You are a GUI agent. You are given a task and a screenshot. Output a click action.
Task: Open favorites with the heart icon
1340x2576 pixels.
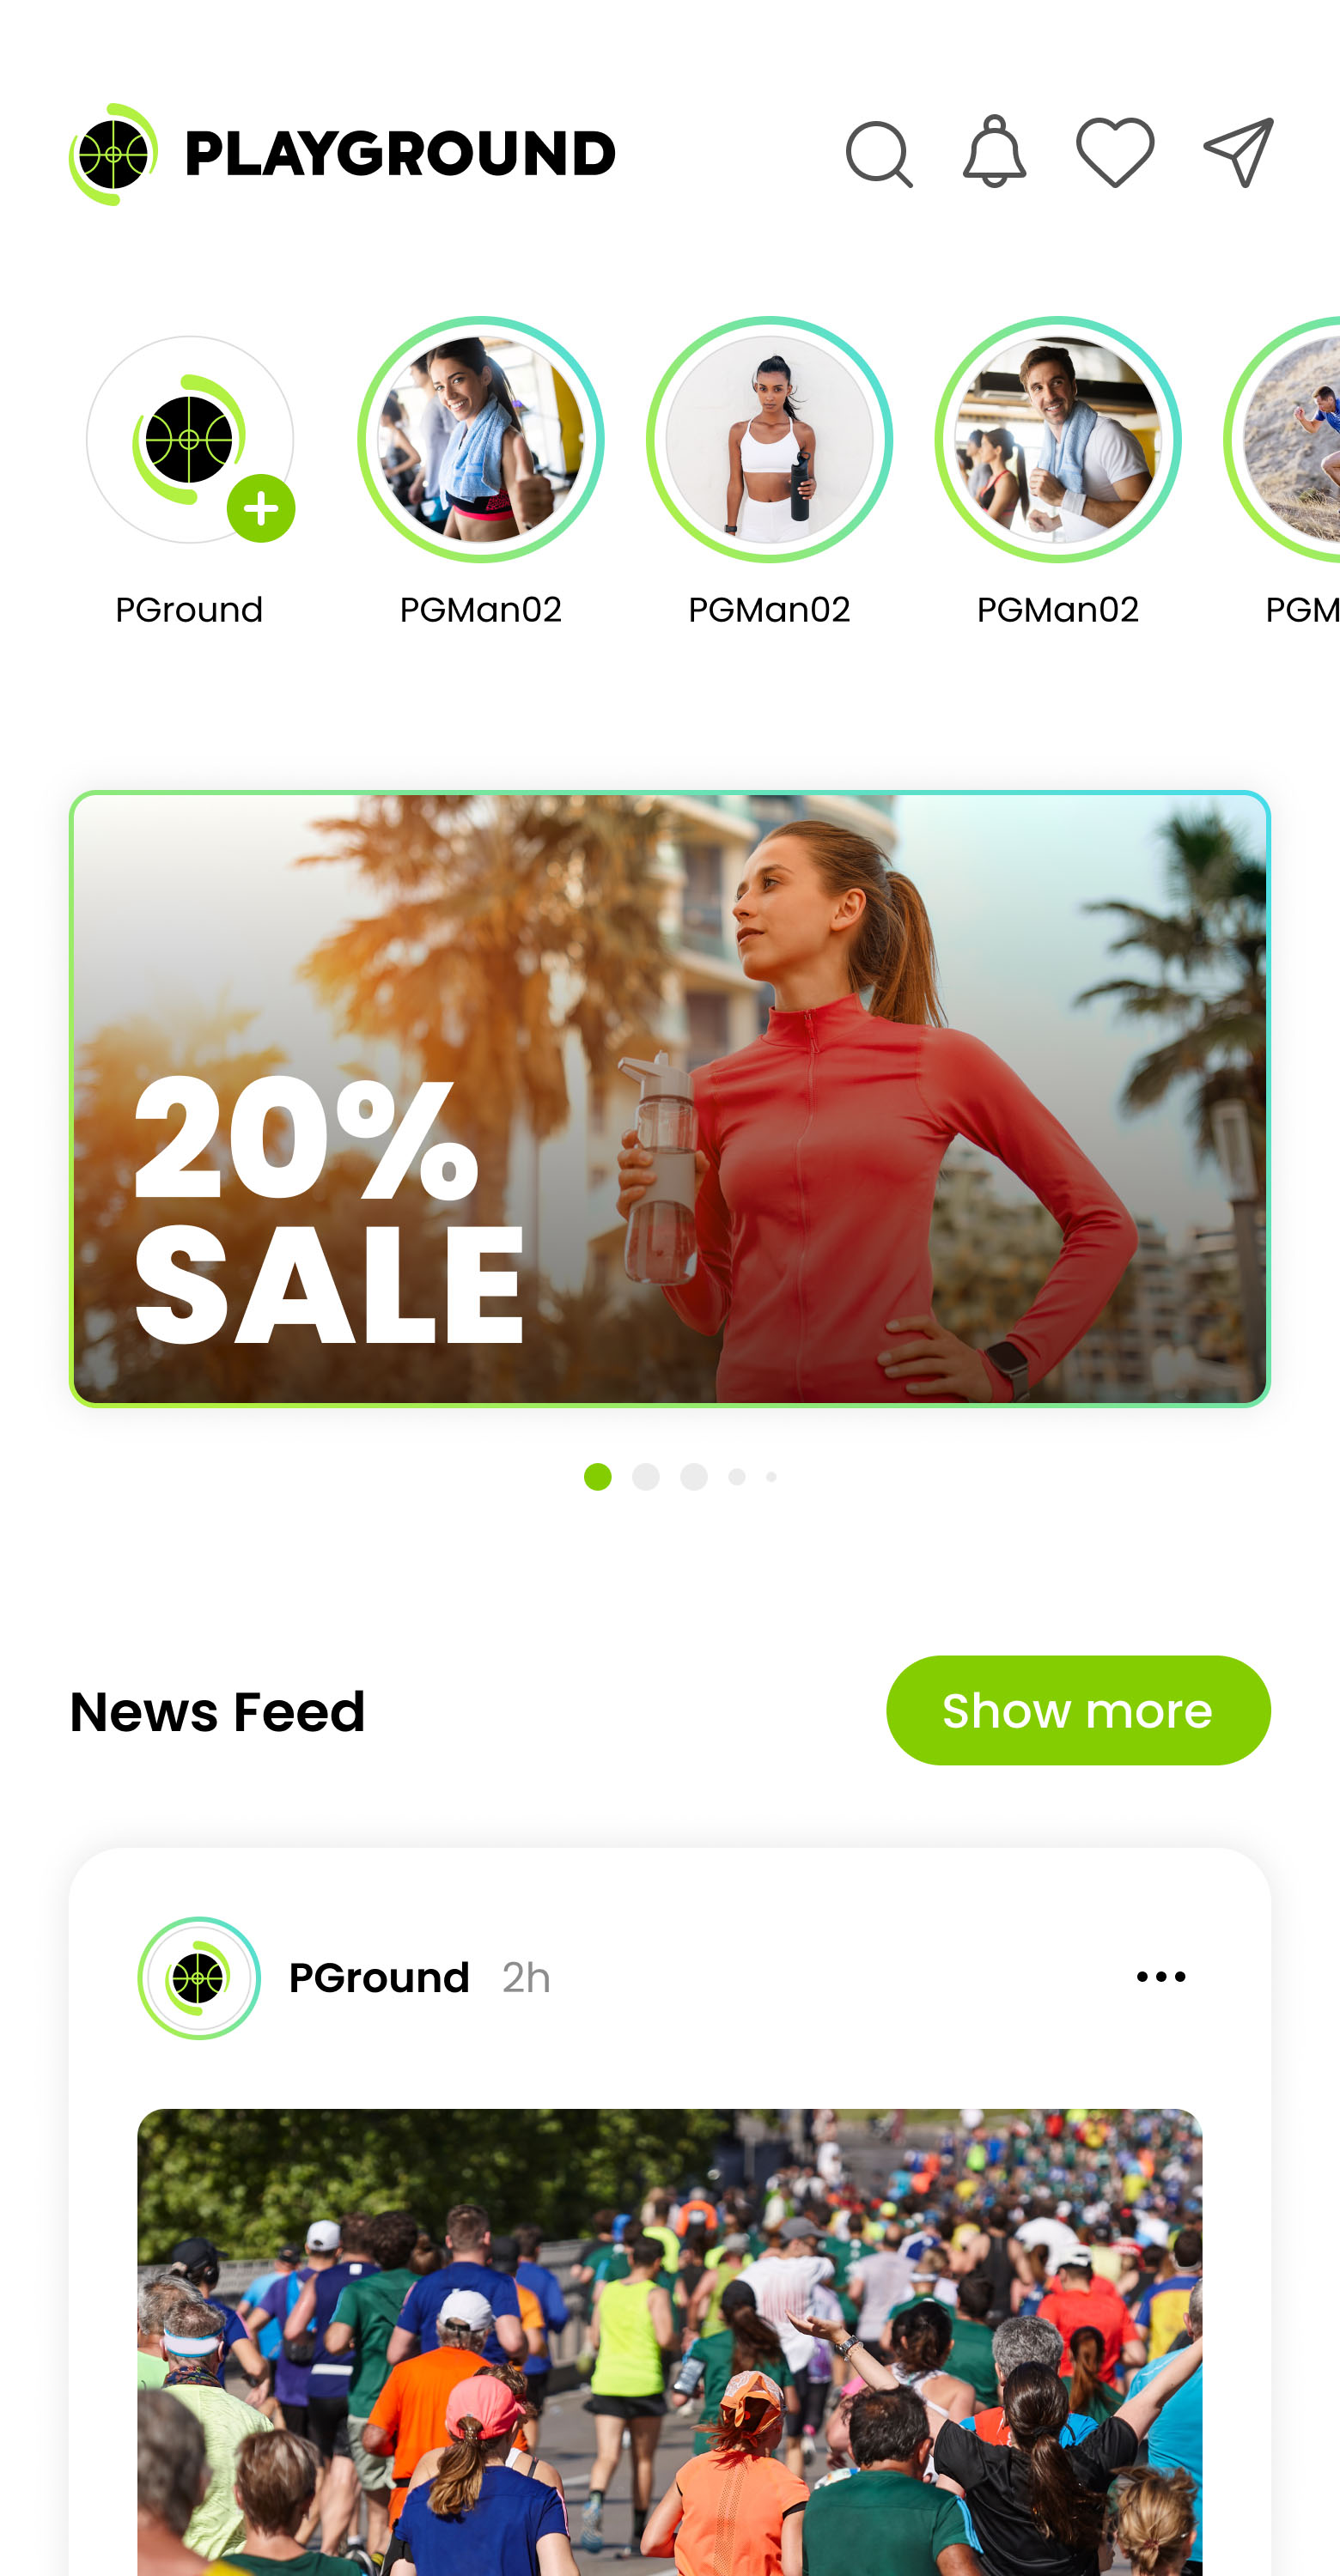coord(1115,152)
